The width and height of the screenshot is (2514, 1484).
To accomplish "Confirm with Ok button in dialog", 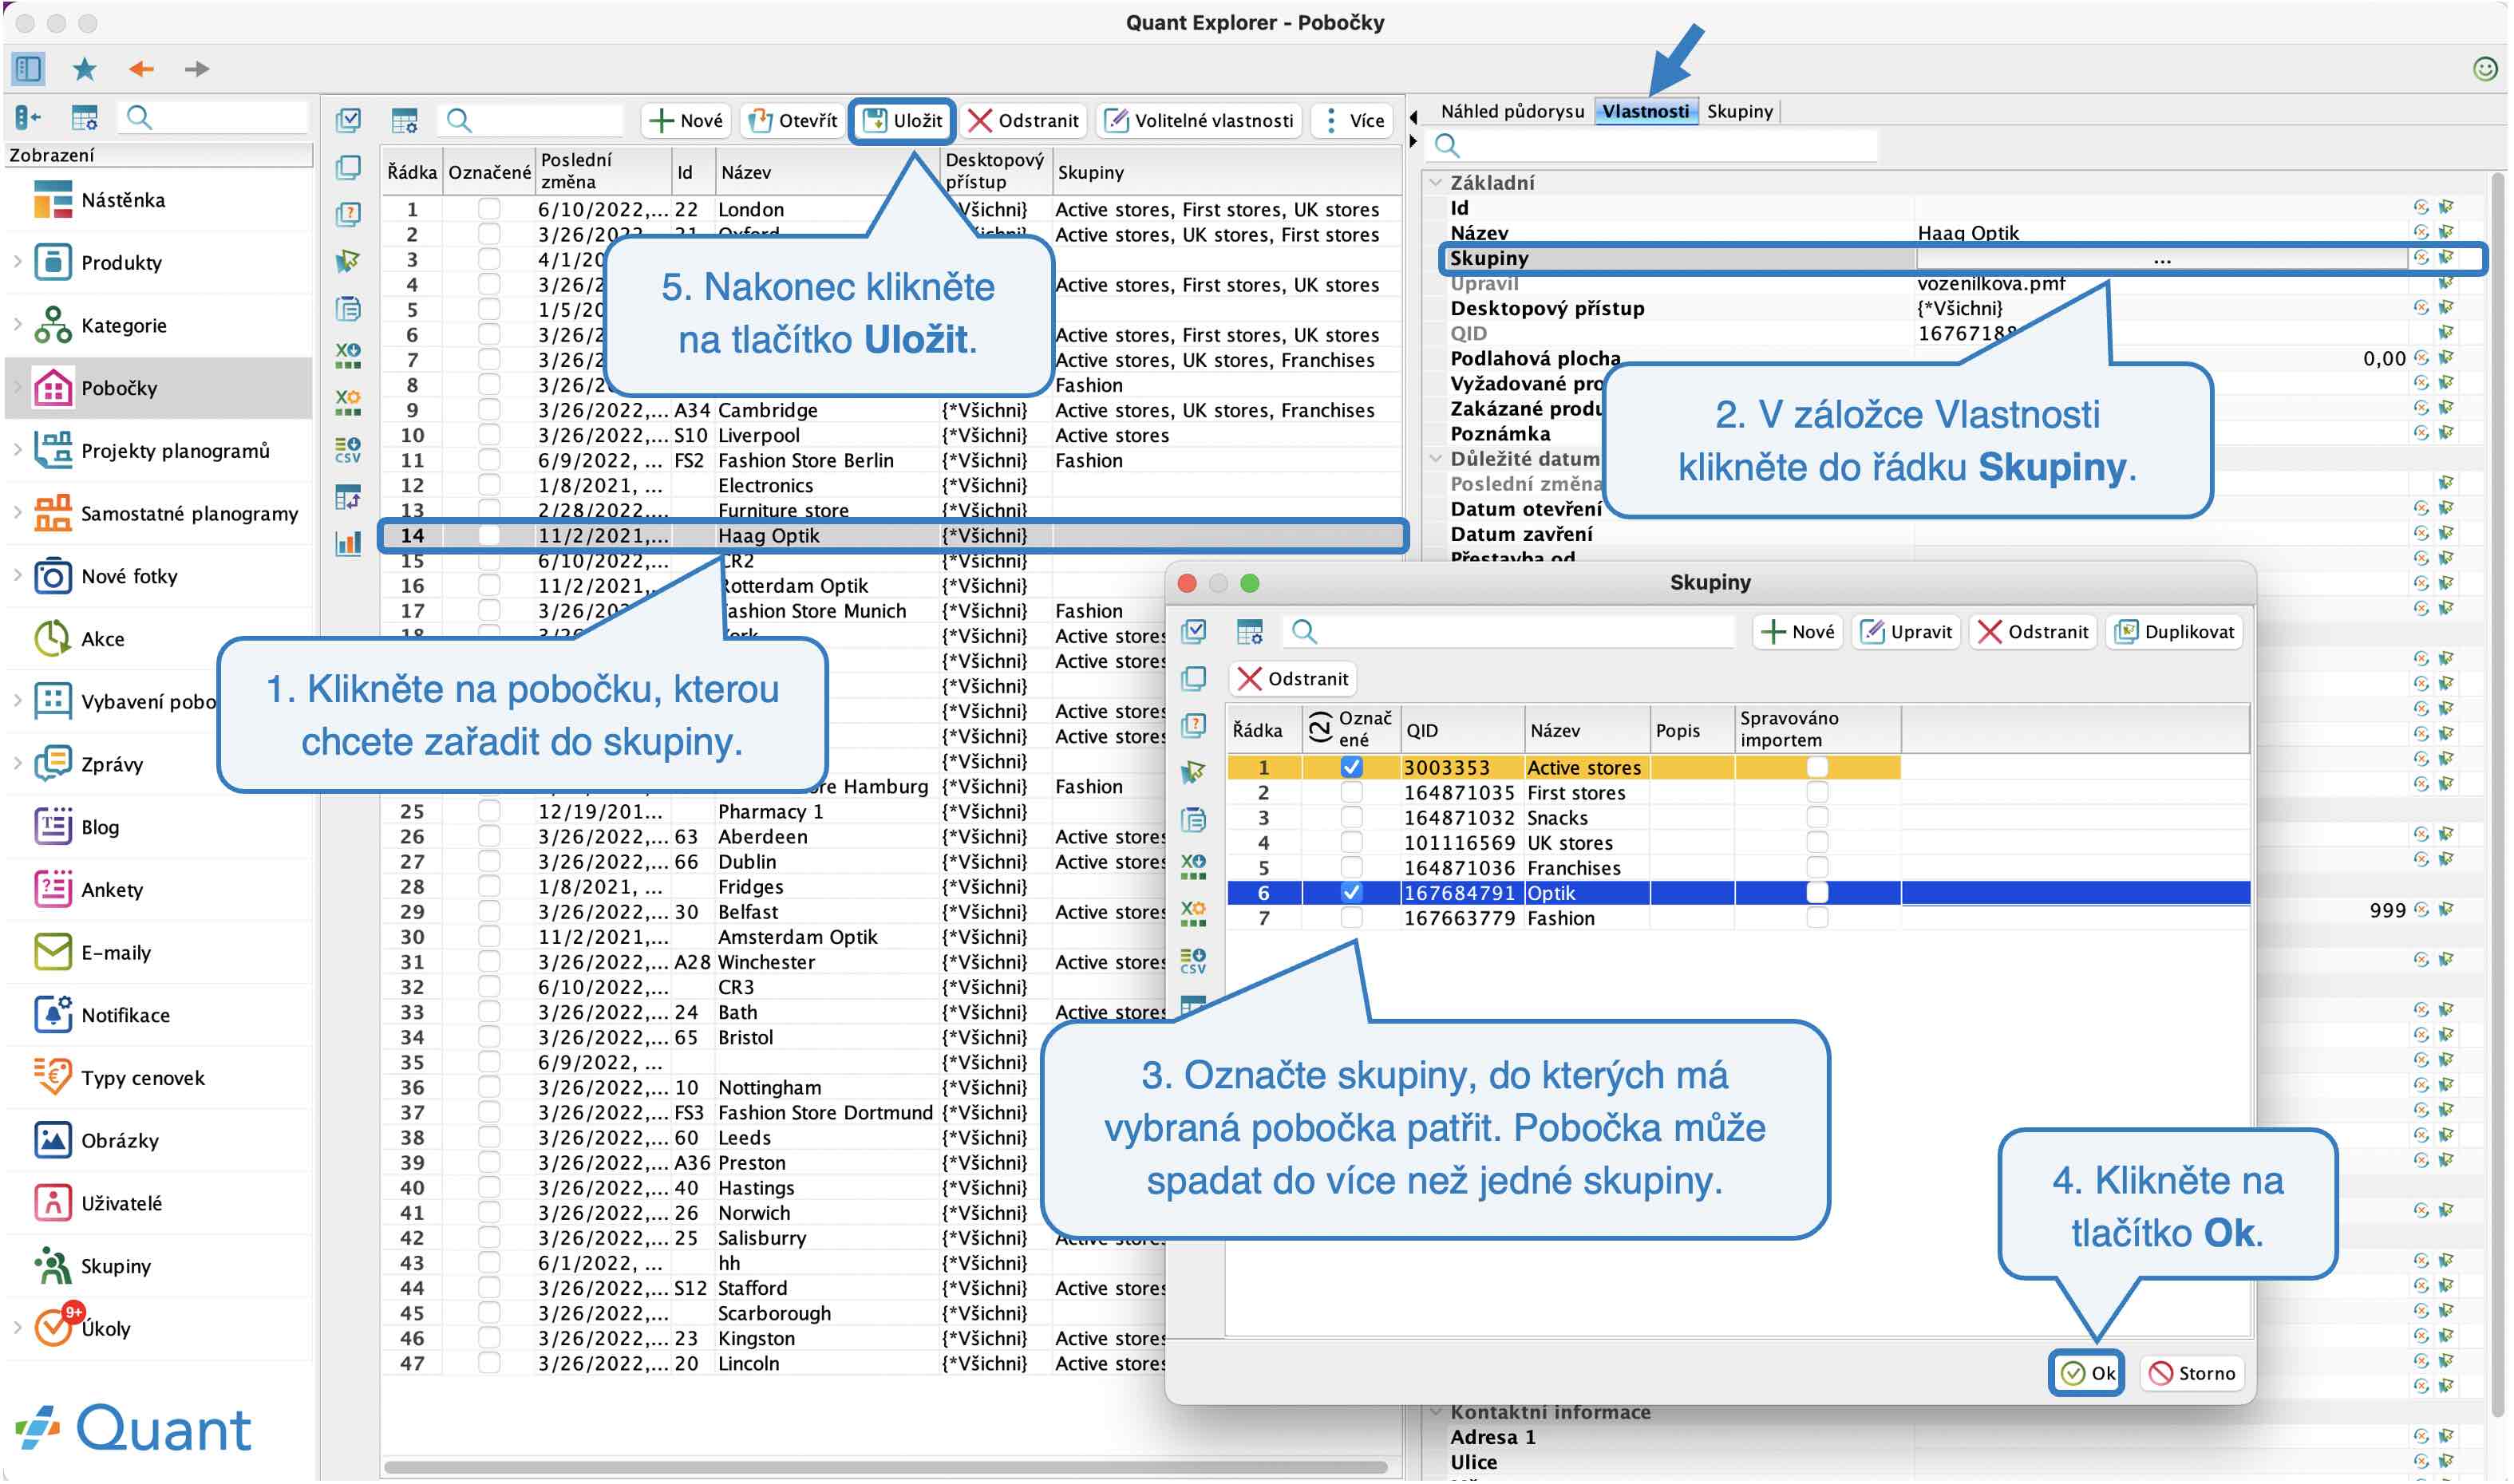I will (2089, 1375).
